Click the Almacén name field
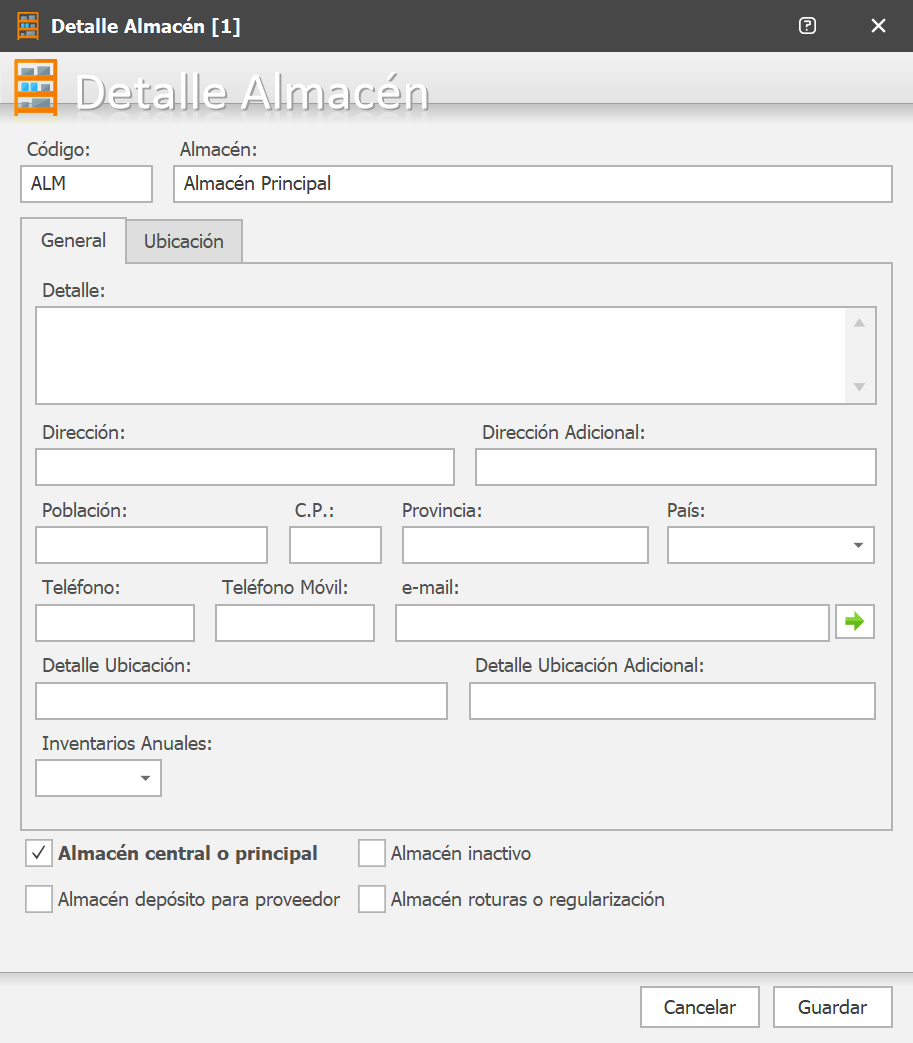Screen dimensions: 913x1043 (x=533, y=184)
